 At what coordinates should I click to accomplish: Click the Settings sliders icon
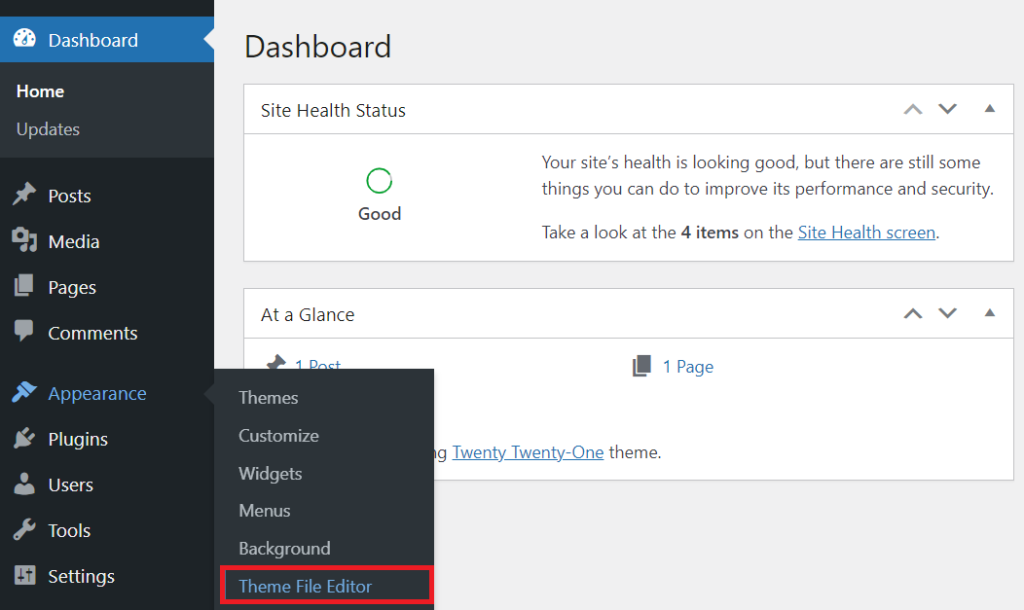(25, 576)
